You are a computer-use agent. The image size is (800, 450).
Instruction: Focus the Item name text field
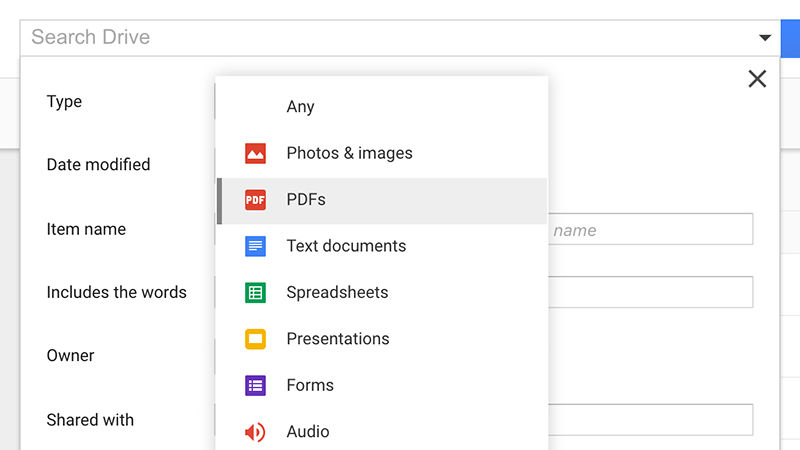tap(650, 230)
